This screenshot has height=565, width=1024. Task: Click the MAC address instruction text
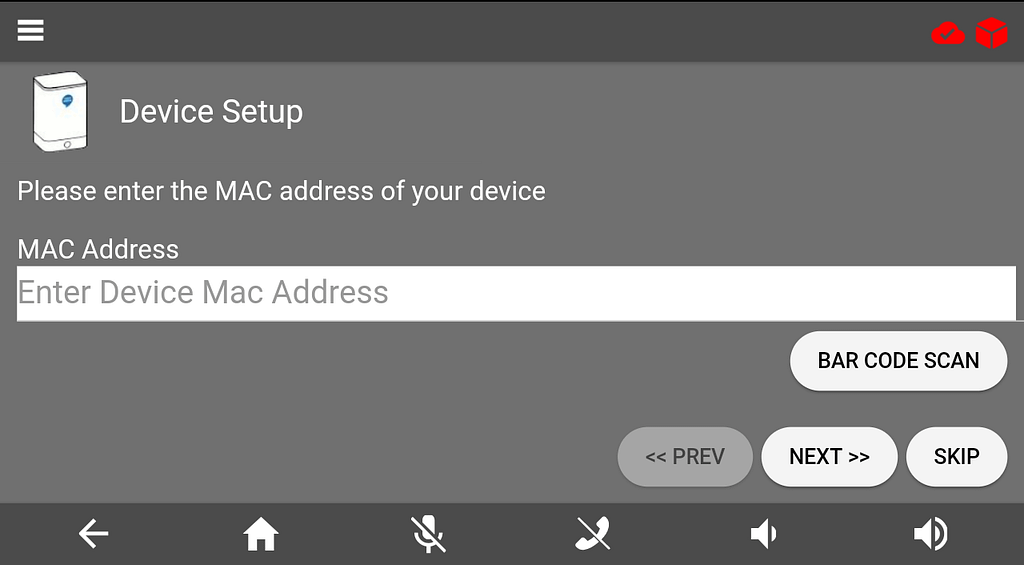point(281,191)
